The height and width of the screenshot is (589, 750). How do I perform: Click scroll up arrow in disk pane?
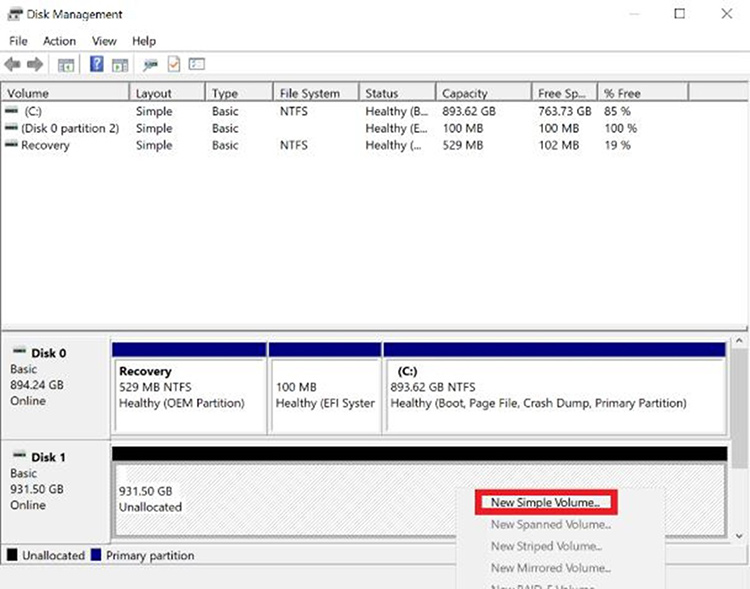739,341
